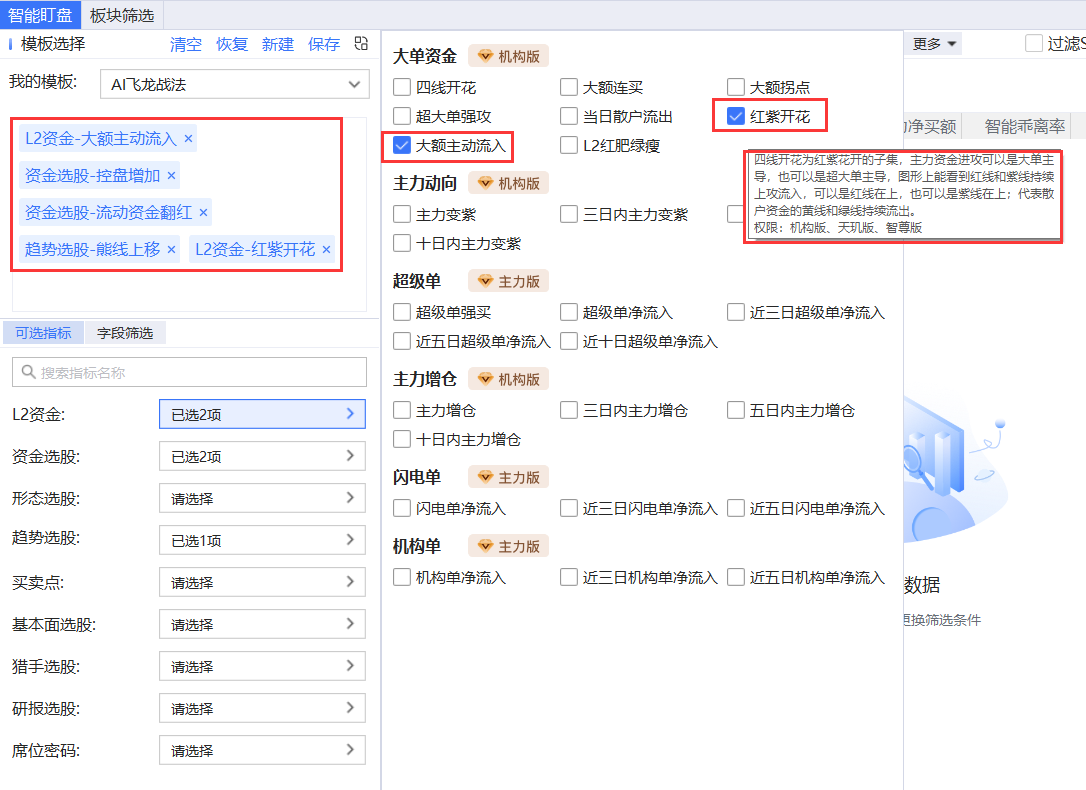Enable the 大额拐点 checkbox
The width and height of the screenshot is (1086, 790).
click(x=736, y=87)
